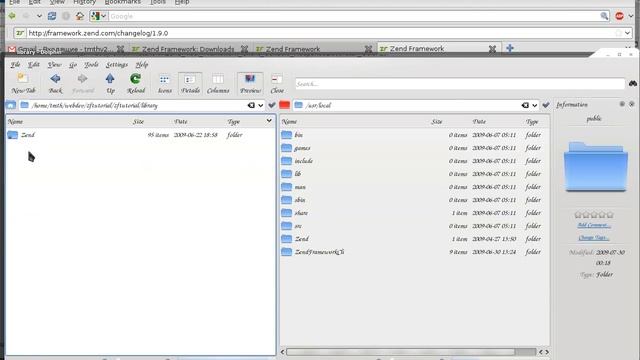Click Change Tags link in Information panel
This screenshot has height=360, width=640.
(594, 238)
